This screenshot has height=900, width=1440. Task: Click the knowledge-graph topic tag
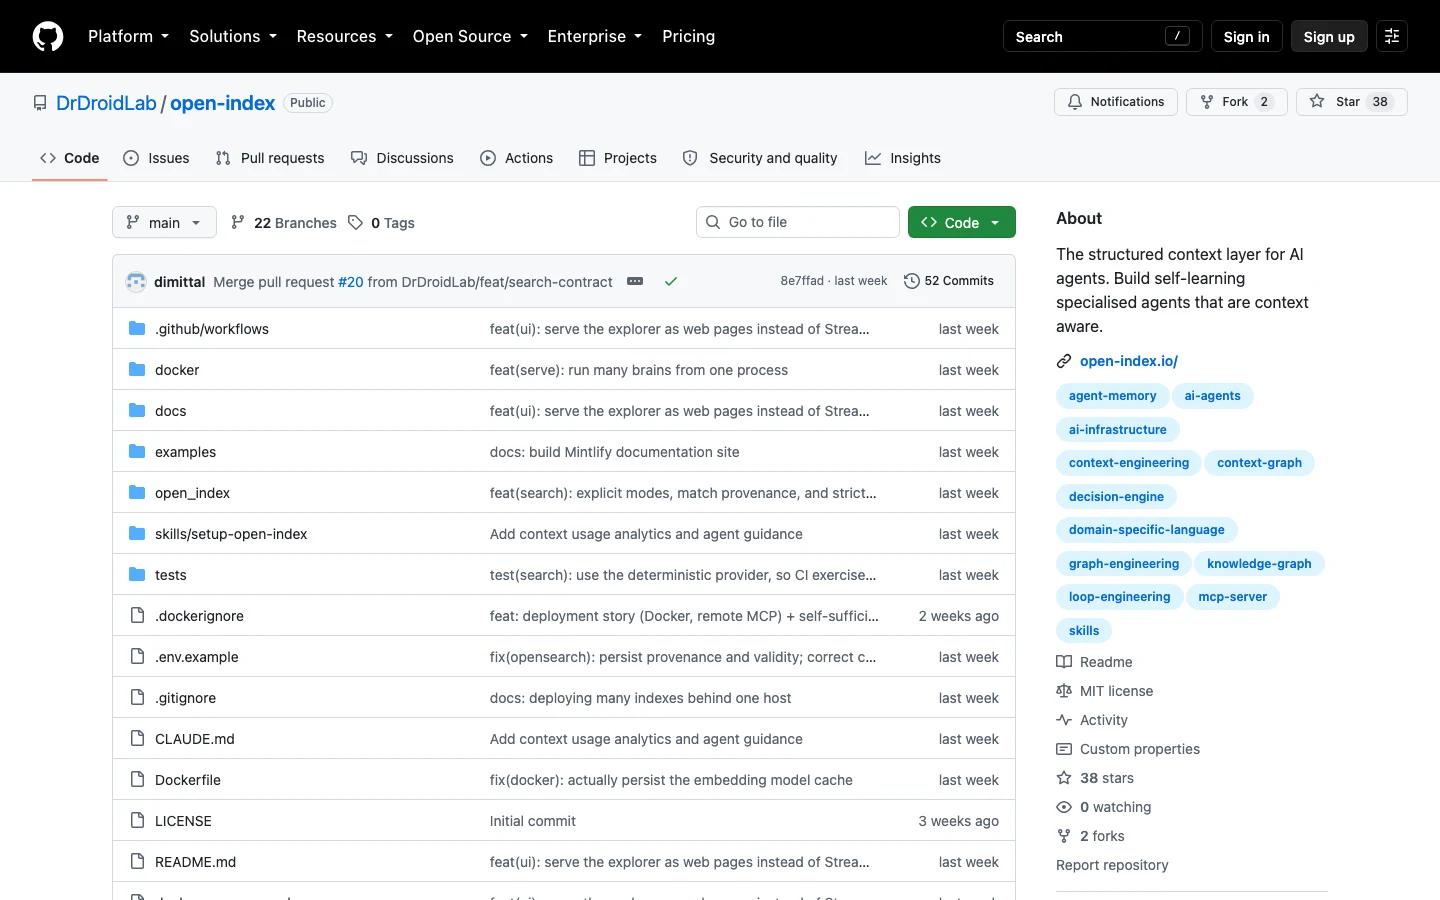point(1259,564)
